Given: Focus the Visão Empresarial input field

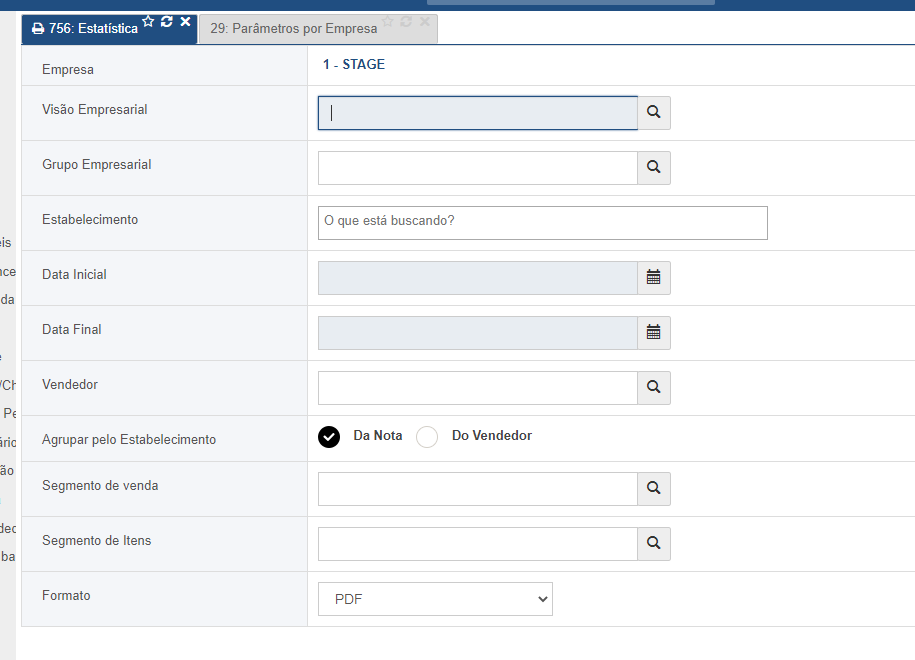Looking at the screenshot, I should [478, 113].
